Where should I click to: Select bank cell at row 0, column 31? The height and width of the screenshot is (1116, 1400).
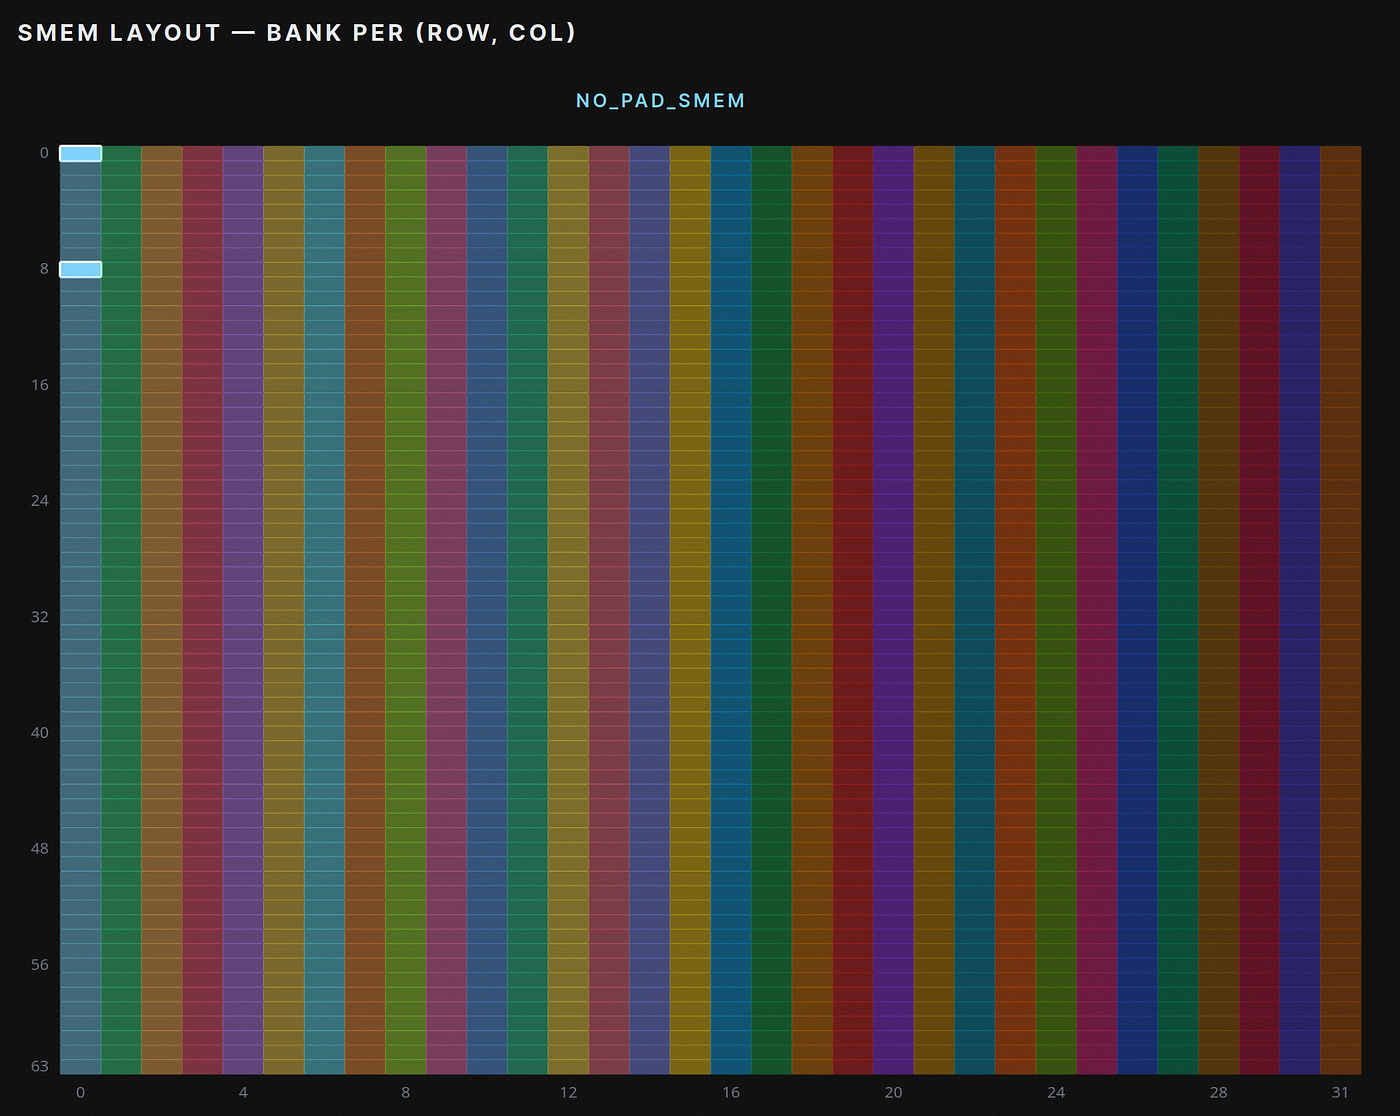[1341, 153]
